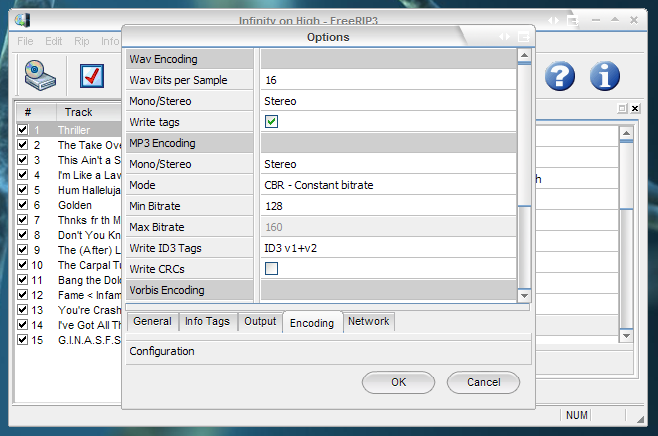This screenshot has width=658, height=436.
Task: Click the options list scroll-up arrow
Action: pyautogui.click(x=524, y=55)
